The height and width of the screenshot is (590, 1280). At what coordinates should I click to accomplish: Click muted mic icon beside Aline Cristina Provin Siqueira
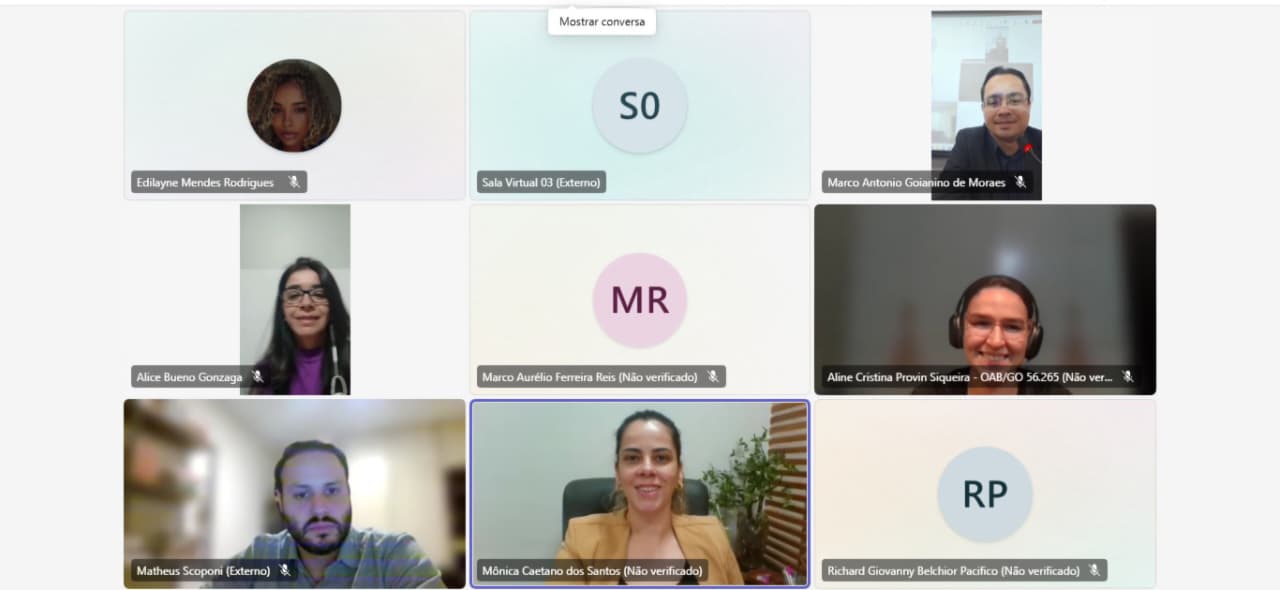1127,377
